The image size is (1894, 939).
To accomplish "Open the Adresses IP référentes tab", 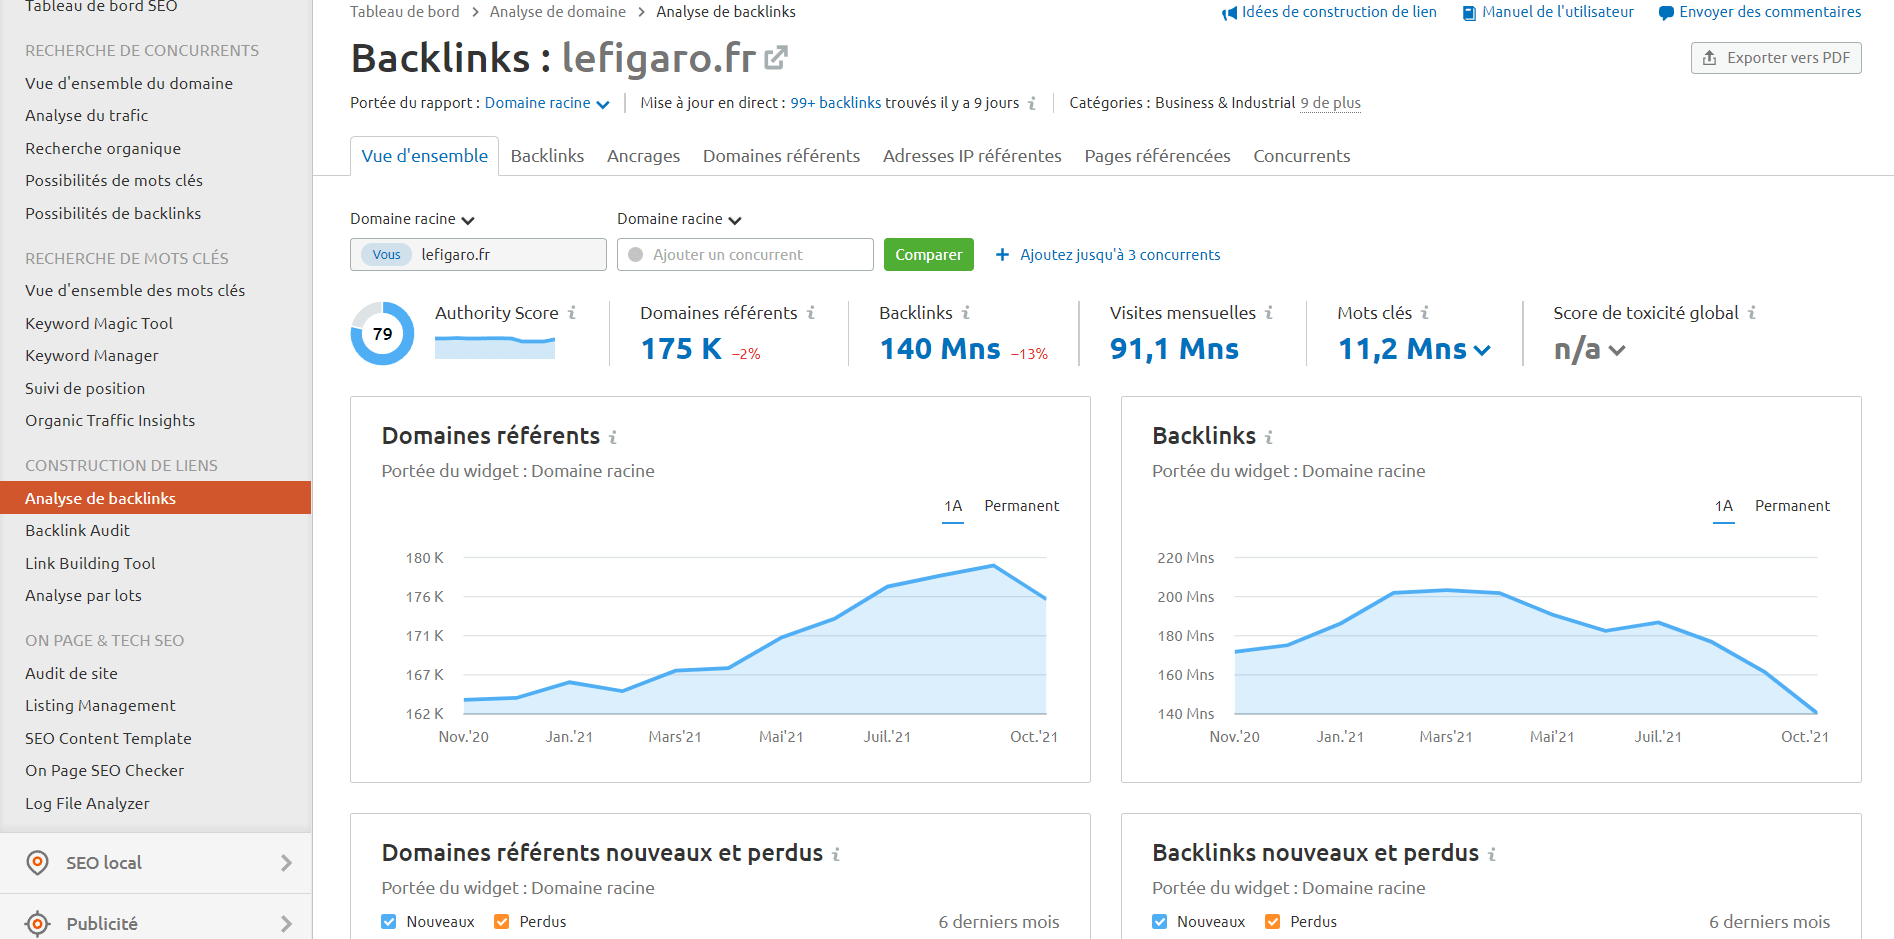I will click(x=972, y=156).
